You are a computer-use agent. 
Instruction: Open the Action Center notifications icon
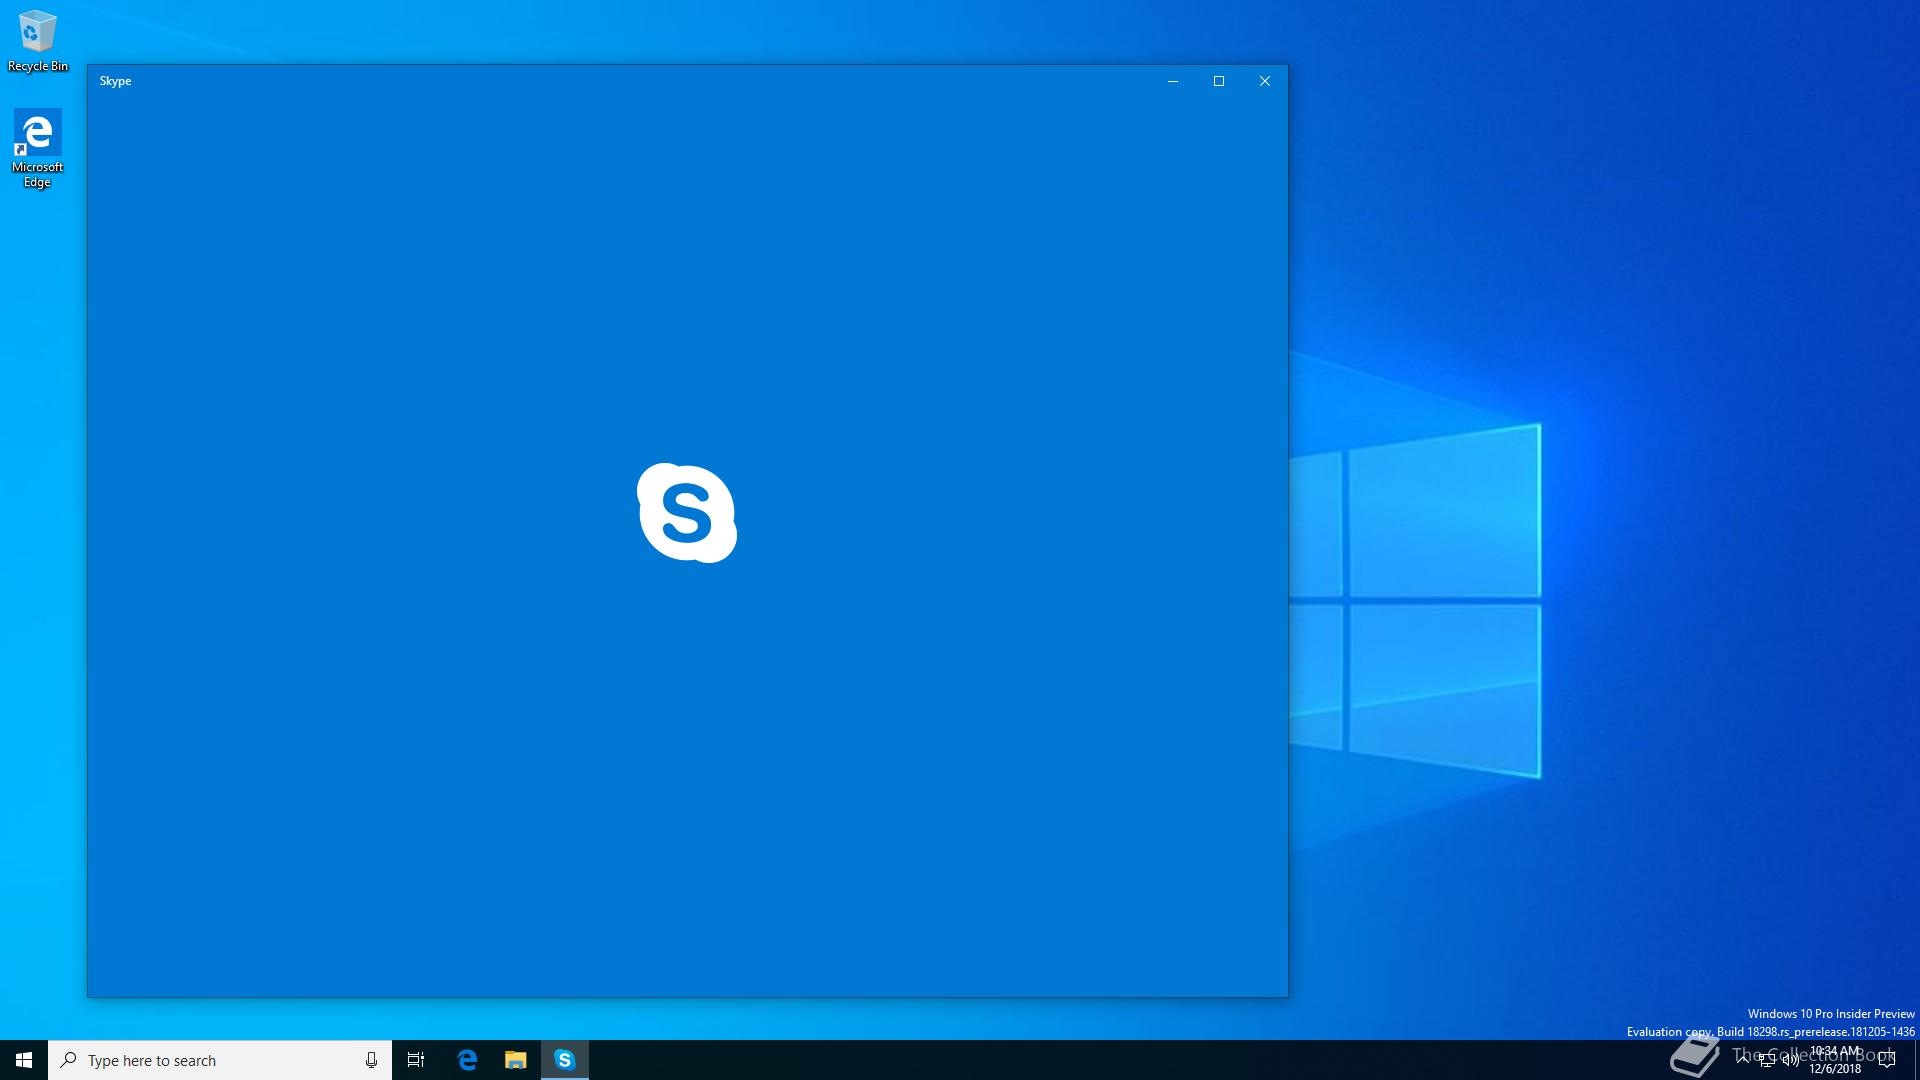(1887, 1060)
